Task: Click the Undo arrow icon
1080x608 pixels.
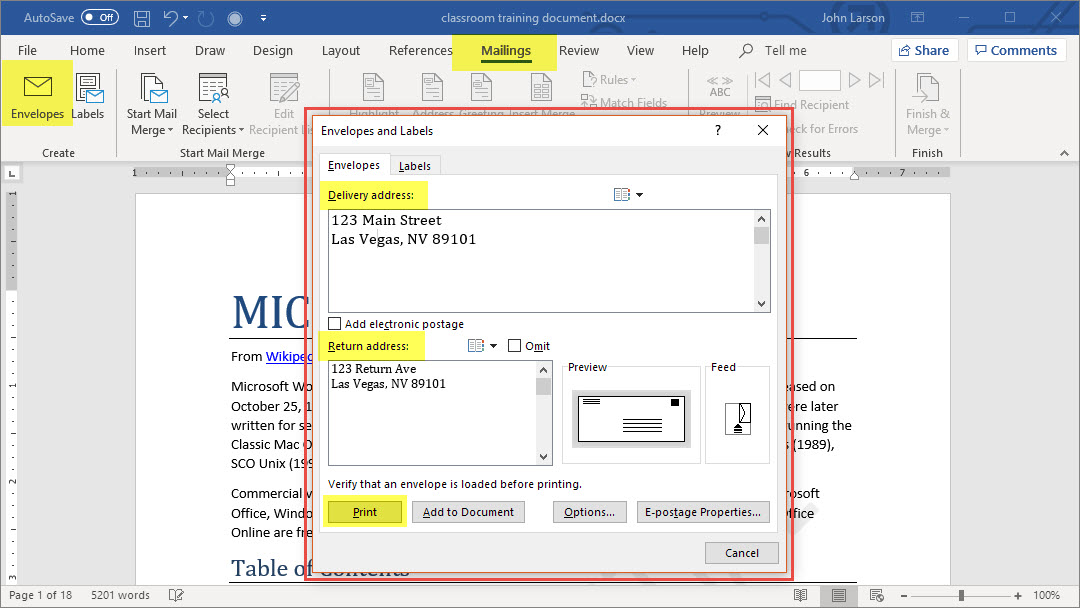Action: click(171, 19)
